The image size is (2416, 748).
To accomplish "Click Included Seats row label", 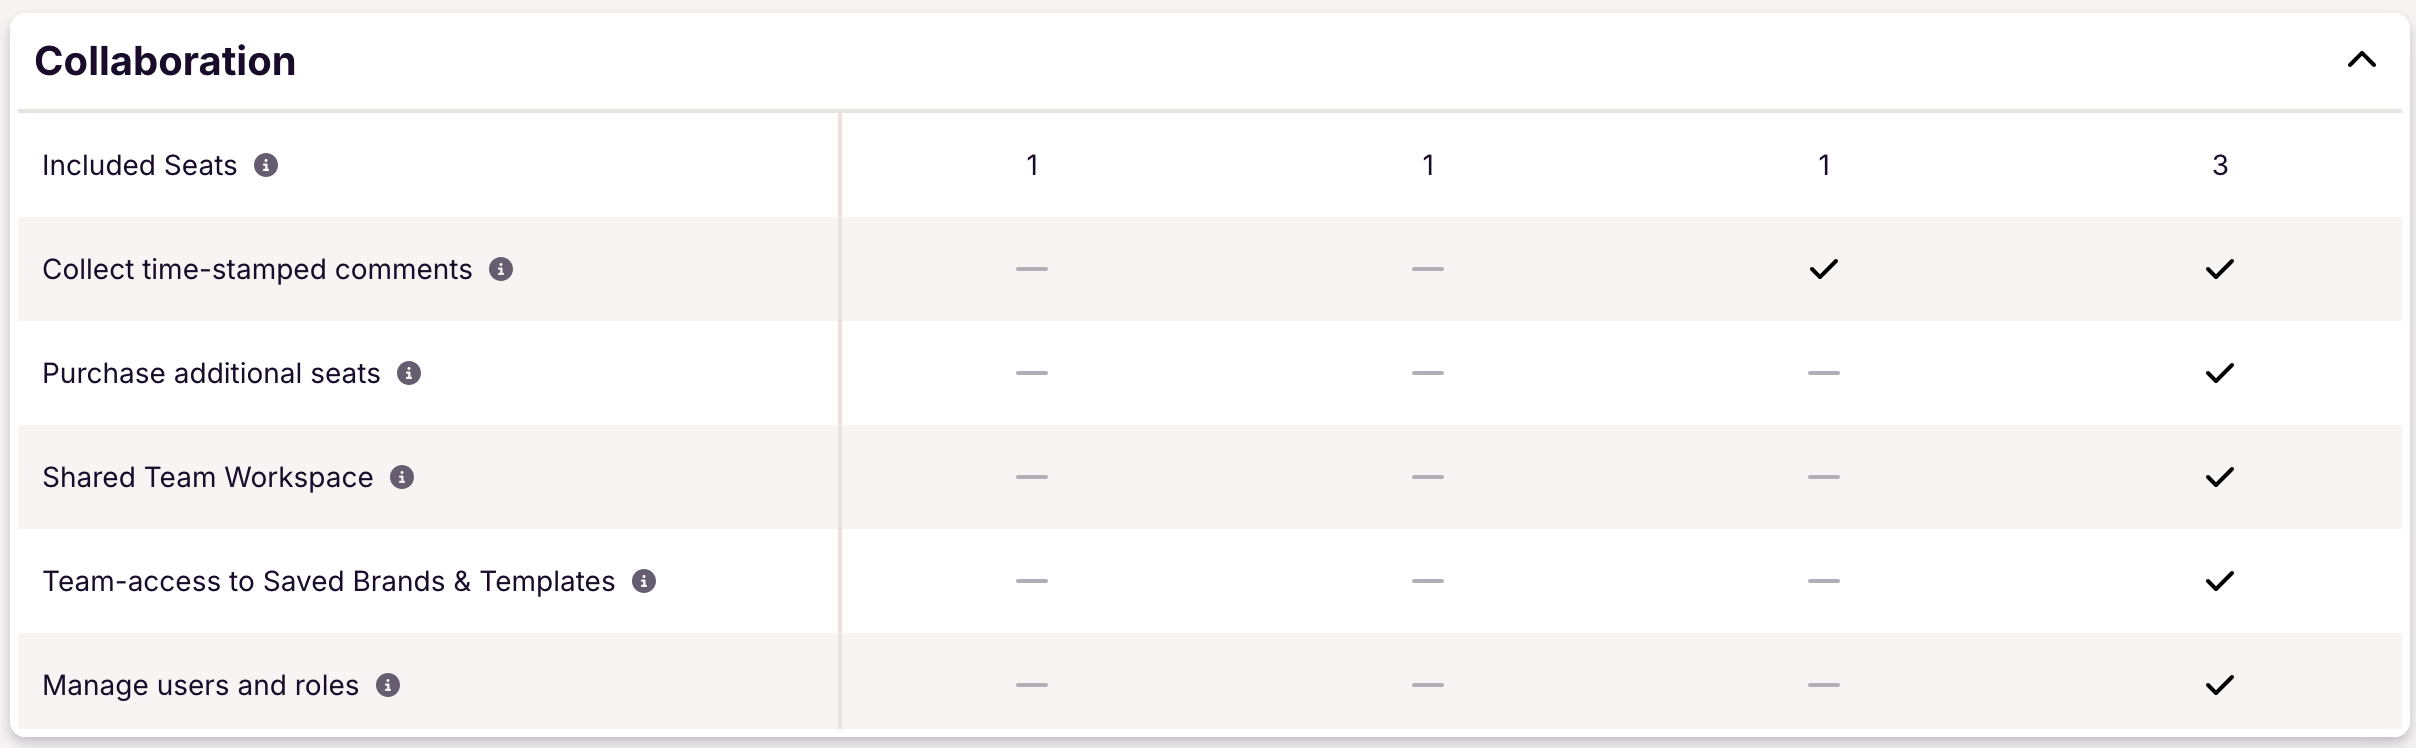I will click(x=140, y=165).
